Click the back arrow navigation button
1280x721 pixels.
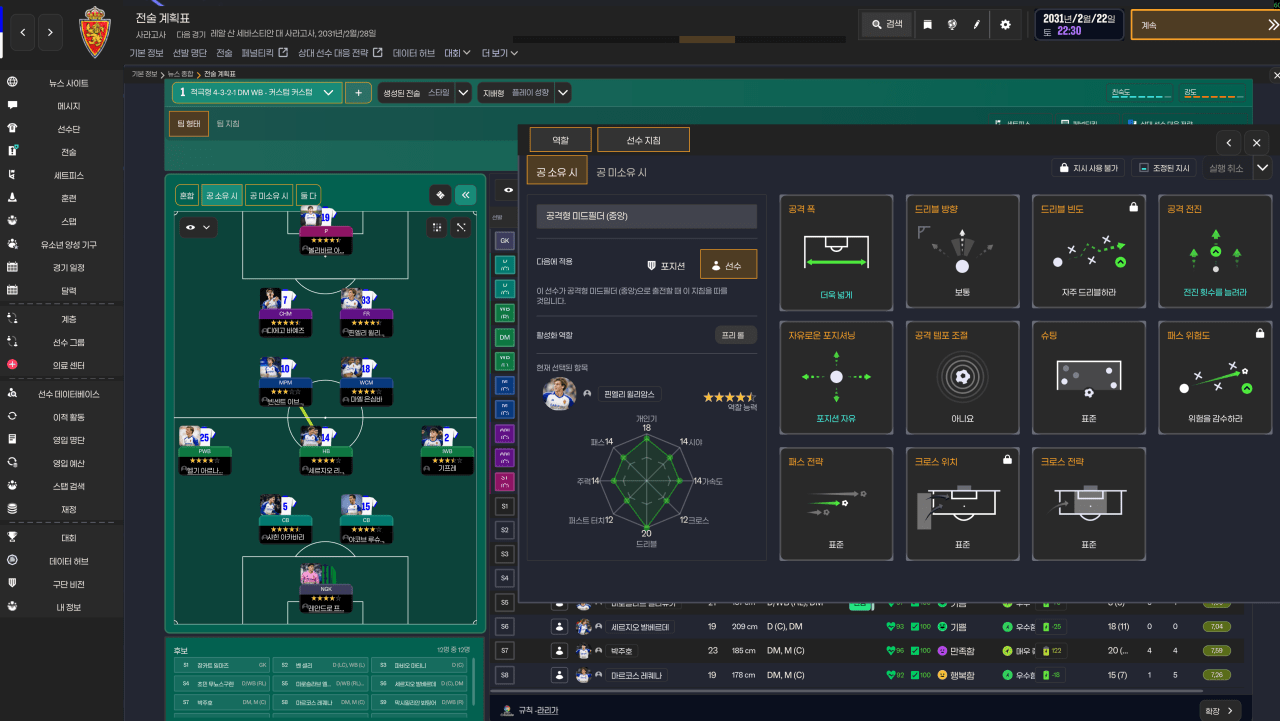[x=24, y=33]
